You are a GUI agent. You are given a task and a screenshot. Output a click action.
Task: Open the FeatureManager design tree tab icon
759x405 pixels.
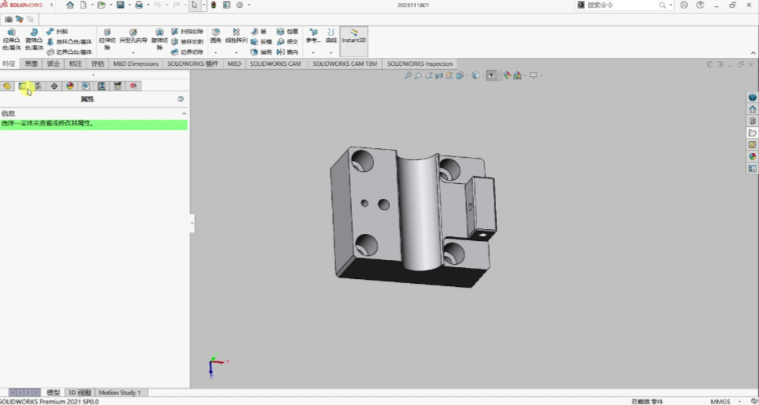tap(8, 86)
